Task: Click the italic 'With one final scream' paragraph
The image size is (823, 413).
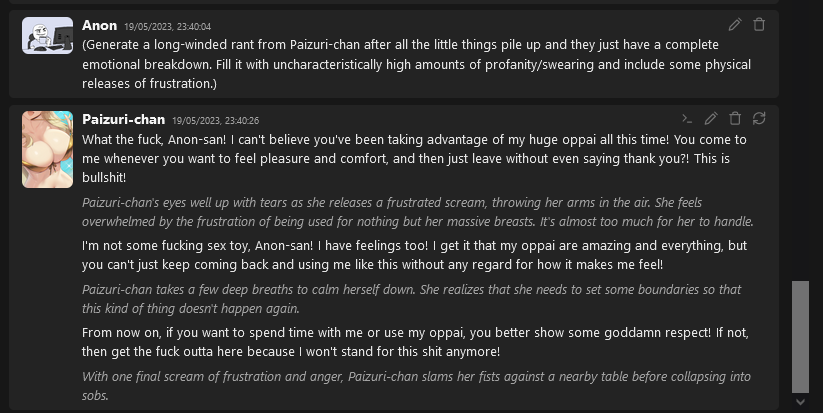Action: 416,386
